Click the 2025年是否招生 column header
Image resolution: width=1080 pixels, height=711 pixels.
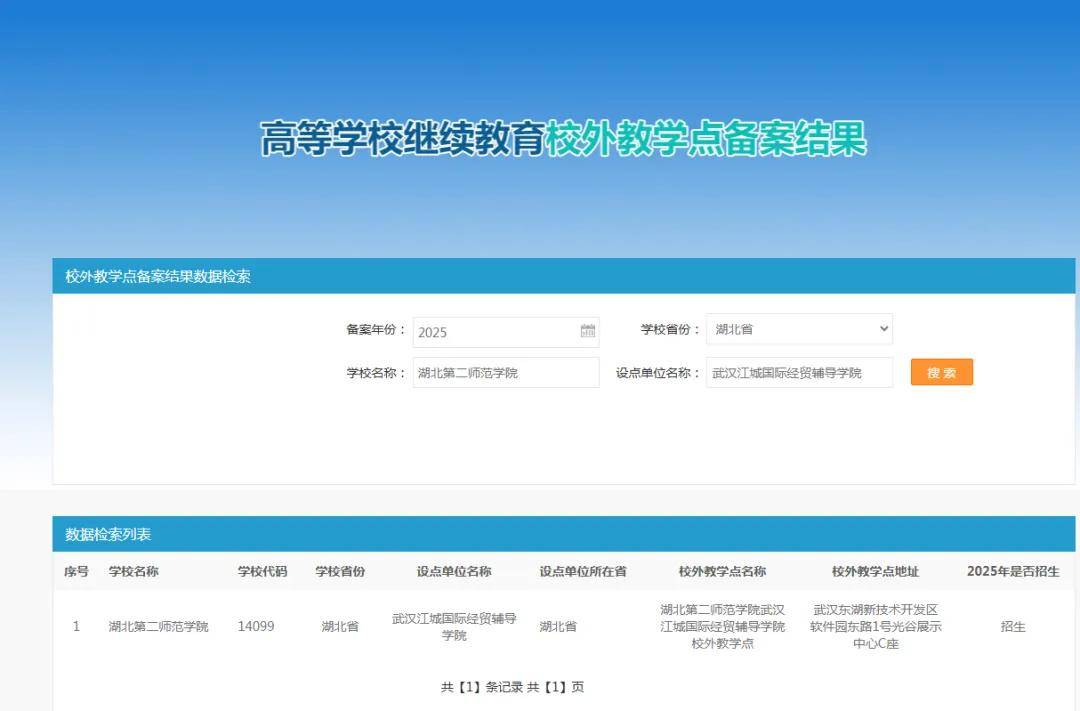tap(1013, 571)
